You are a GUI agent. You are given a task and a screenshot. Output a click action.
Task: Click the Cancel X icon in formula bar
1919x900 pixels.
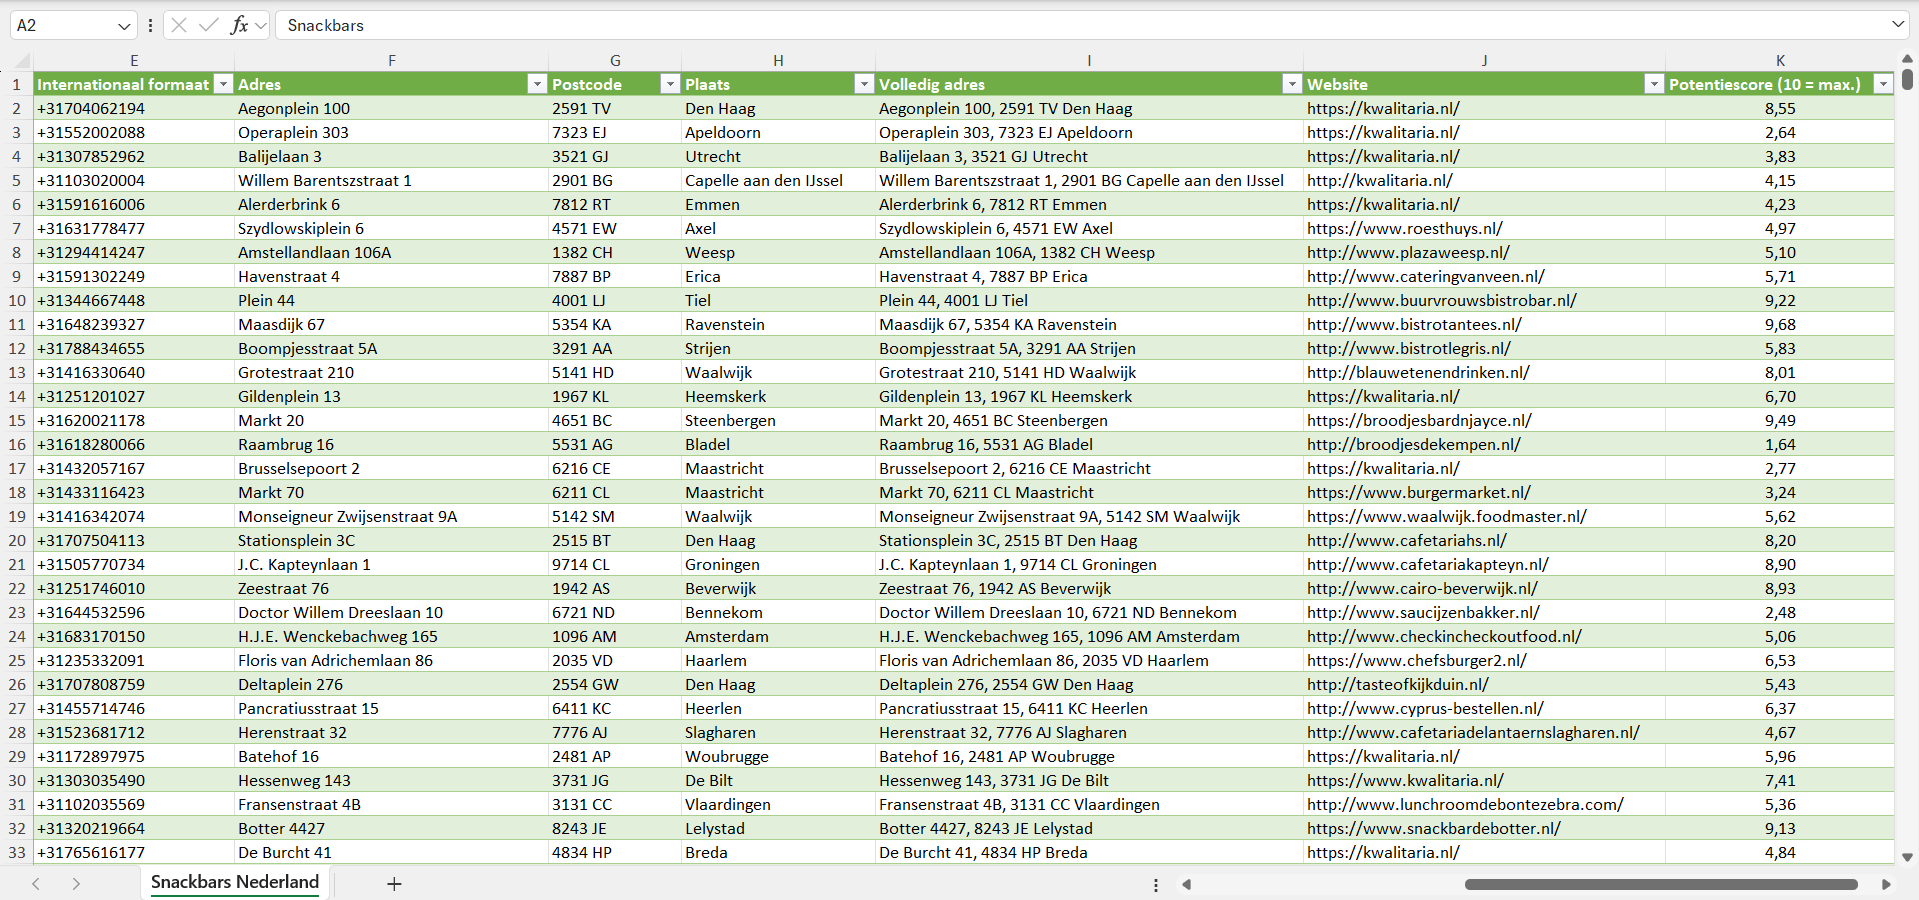coord(179,25)
